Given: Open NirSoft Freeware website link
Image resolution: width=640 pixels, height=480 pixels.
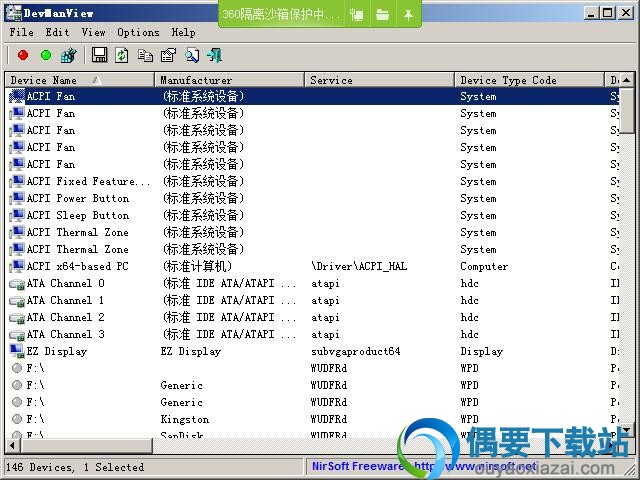Looking at the screenshot, I should 424,466.
